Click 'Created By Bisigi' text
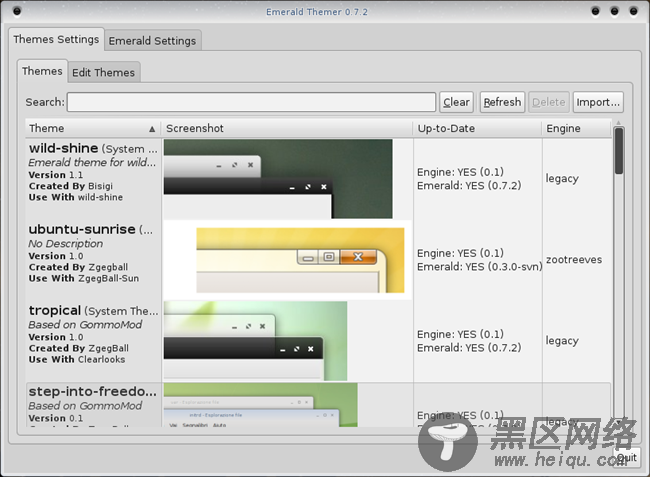The image size is (650, 477). tap(70, 186)
